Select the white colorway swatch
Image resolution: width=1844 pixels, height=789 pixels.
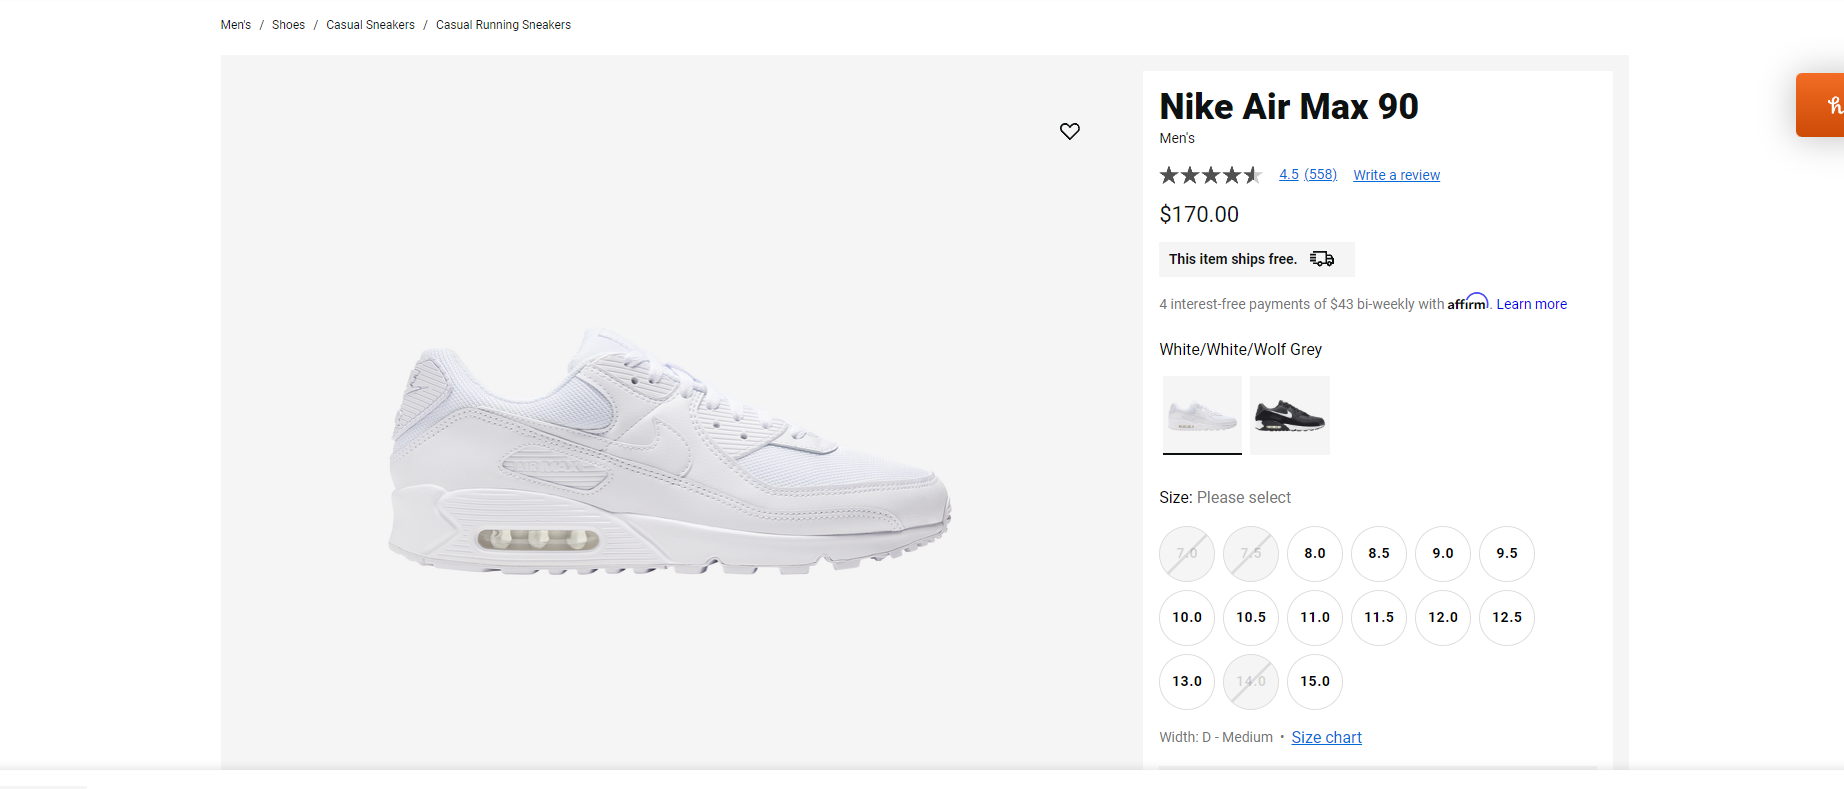click(1202, 415)
